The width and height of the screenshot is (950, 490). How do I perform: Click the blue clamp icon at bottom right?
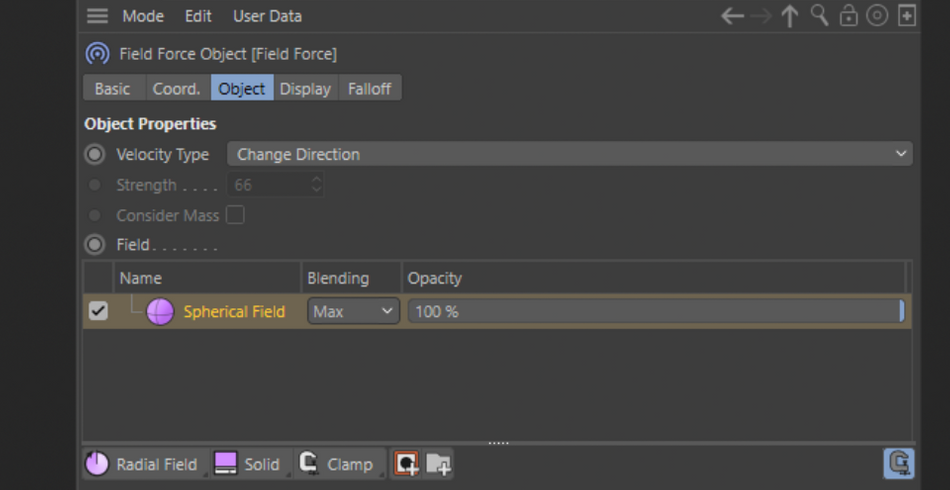[x=899, y=464]
